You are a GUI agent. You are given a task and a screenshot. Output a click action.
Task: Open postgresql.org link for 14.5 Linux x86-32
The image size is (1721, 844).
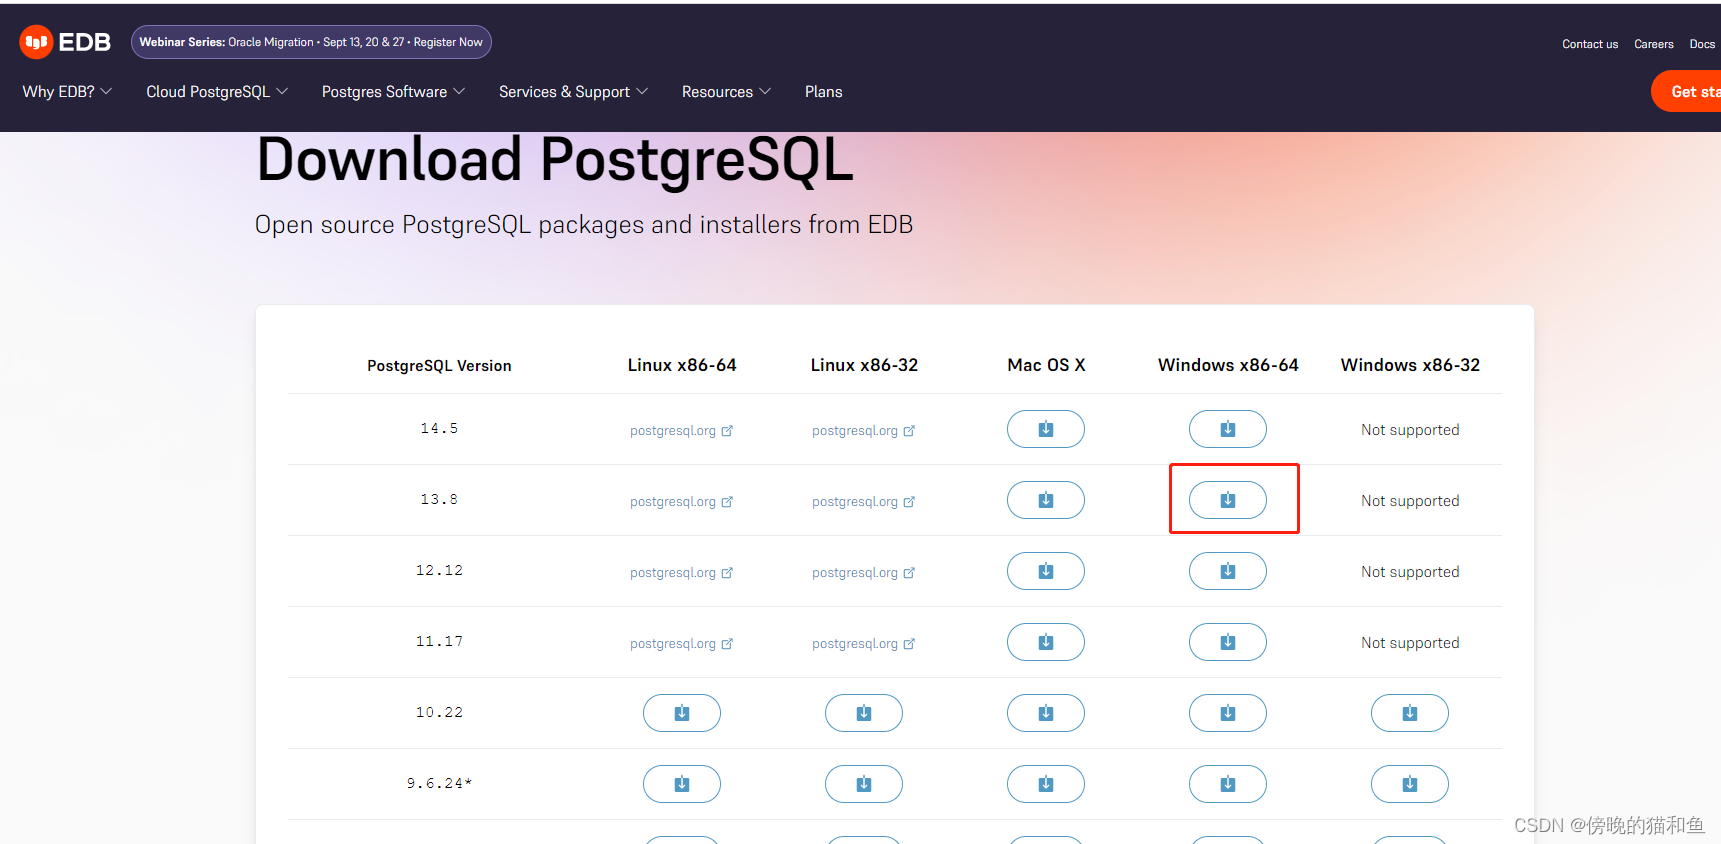tap(863, 431)
